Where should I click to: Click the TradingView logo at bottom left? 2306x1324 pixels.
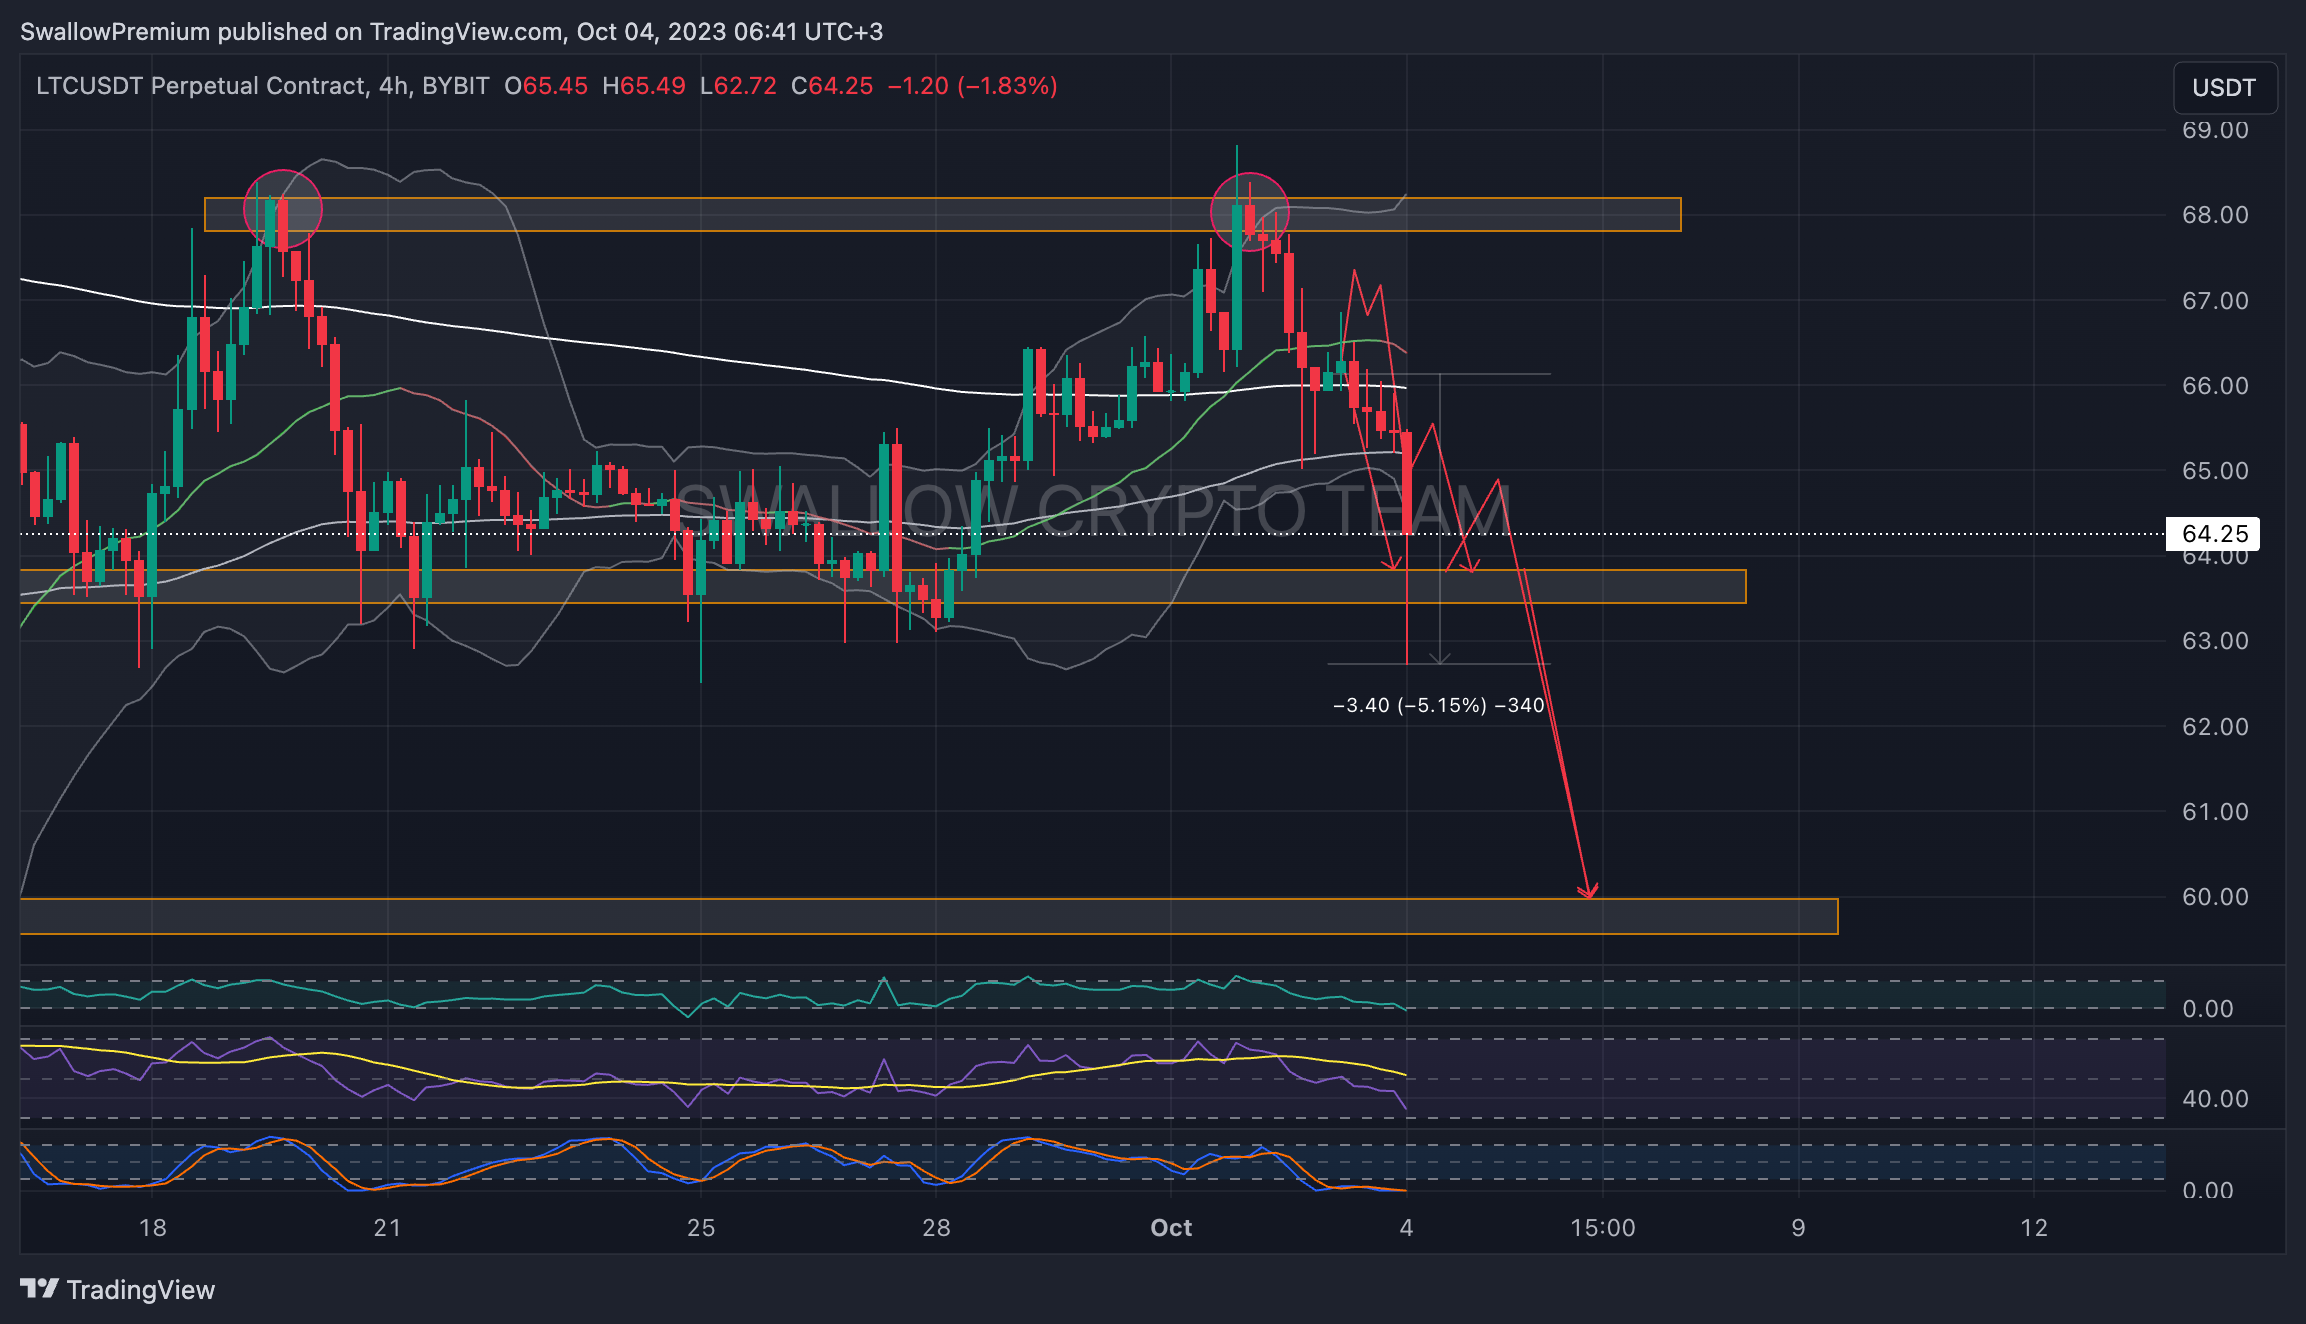click(x=118, y=1290)
